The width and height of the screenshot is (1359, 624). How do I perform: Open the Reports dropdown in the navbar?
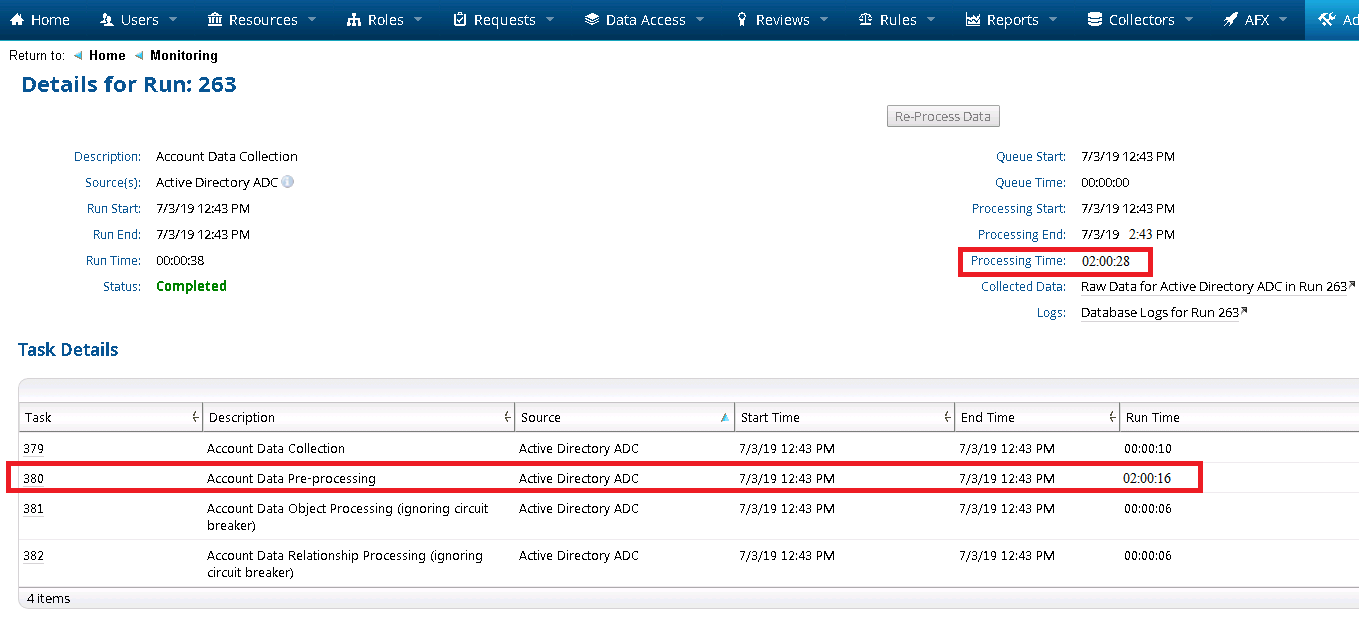tap(1012, 20)
